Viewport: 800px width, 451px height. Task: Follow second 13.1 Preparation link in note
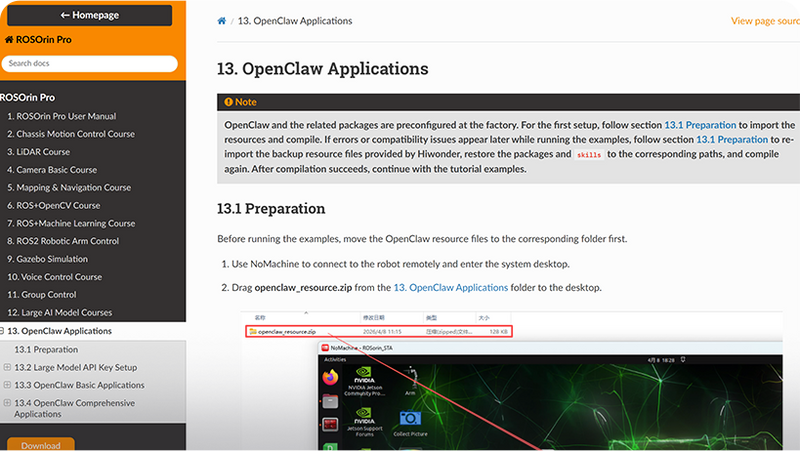coord(732,139)
